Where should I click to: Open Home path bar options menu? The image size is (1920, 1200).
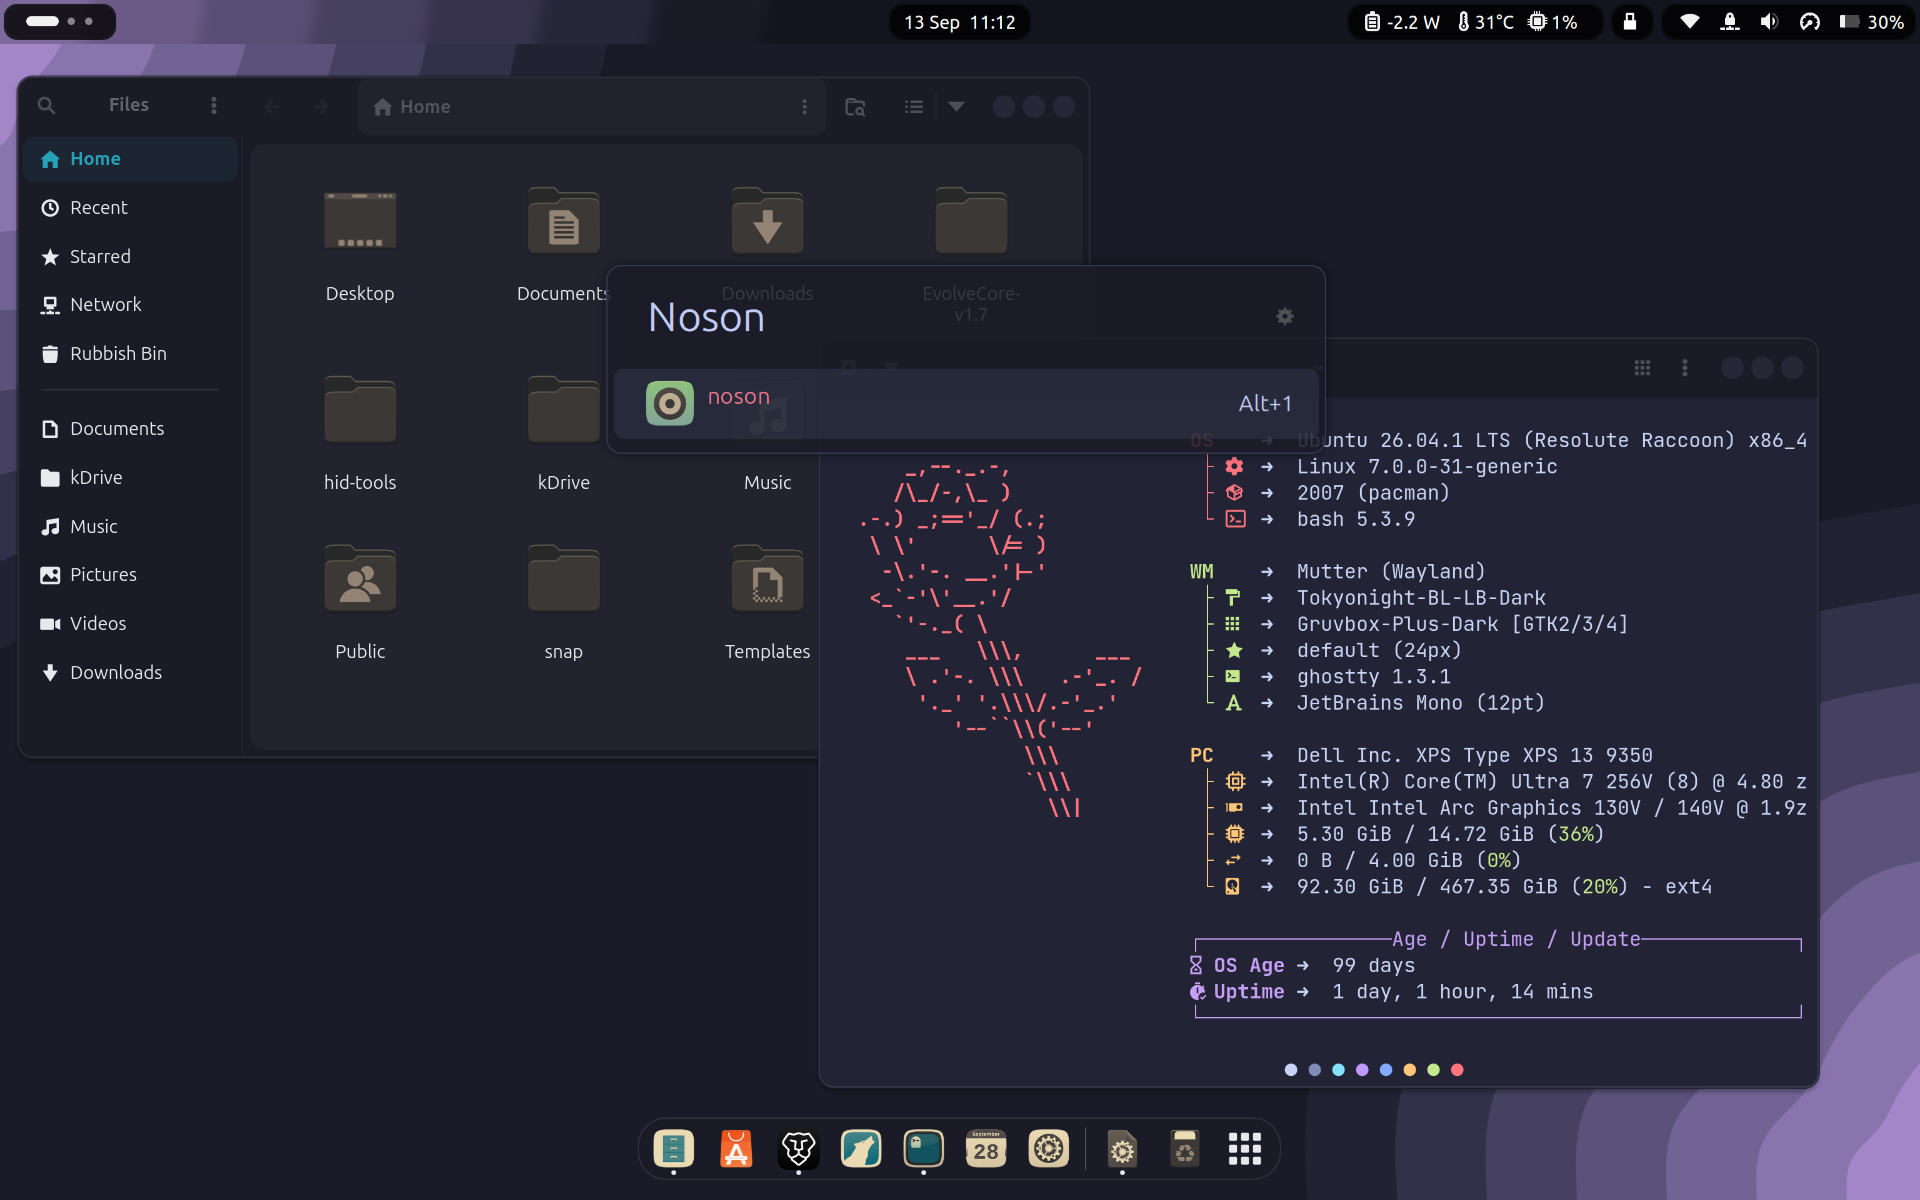pos(804,106)
